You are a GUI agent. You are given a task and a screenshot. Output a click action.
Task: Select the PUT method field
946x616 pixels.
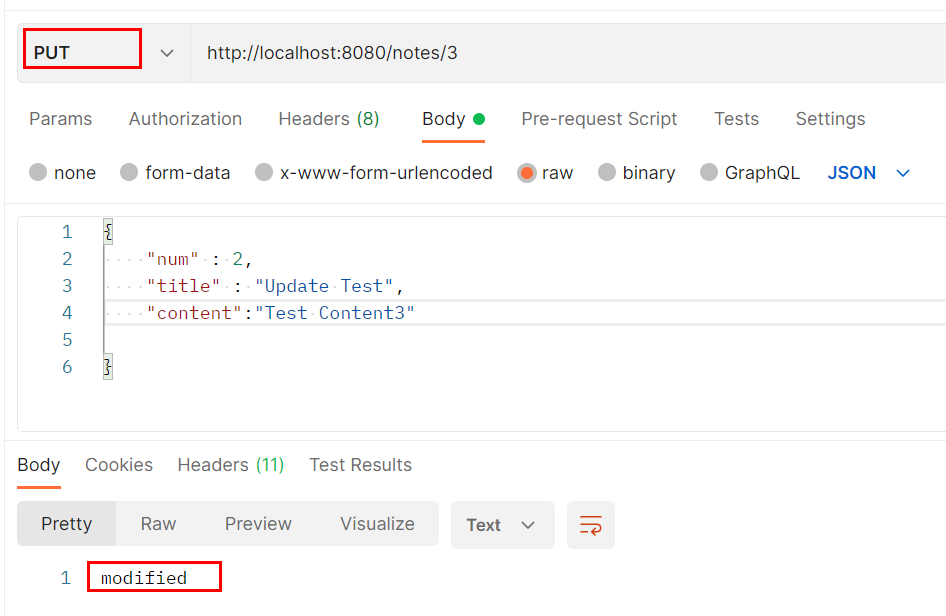(83, 48)
